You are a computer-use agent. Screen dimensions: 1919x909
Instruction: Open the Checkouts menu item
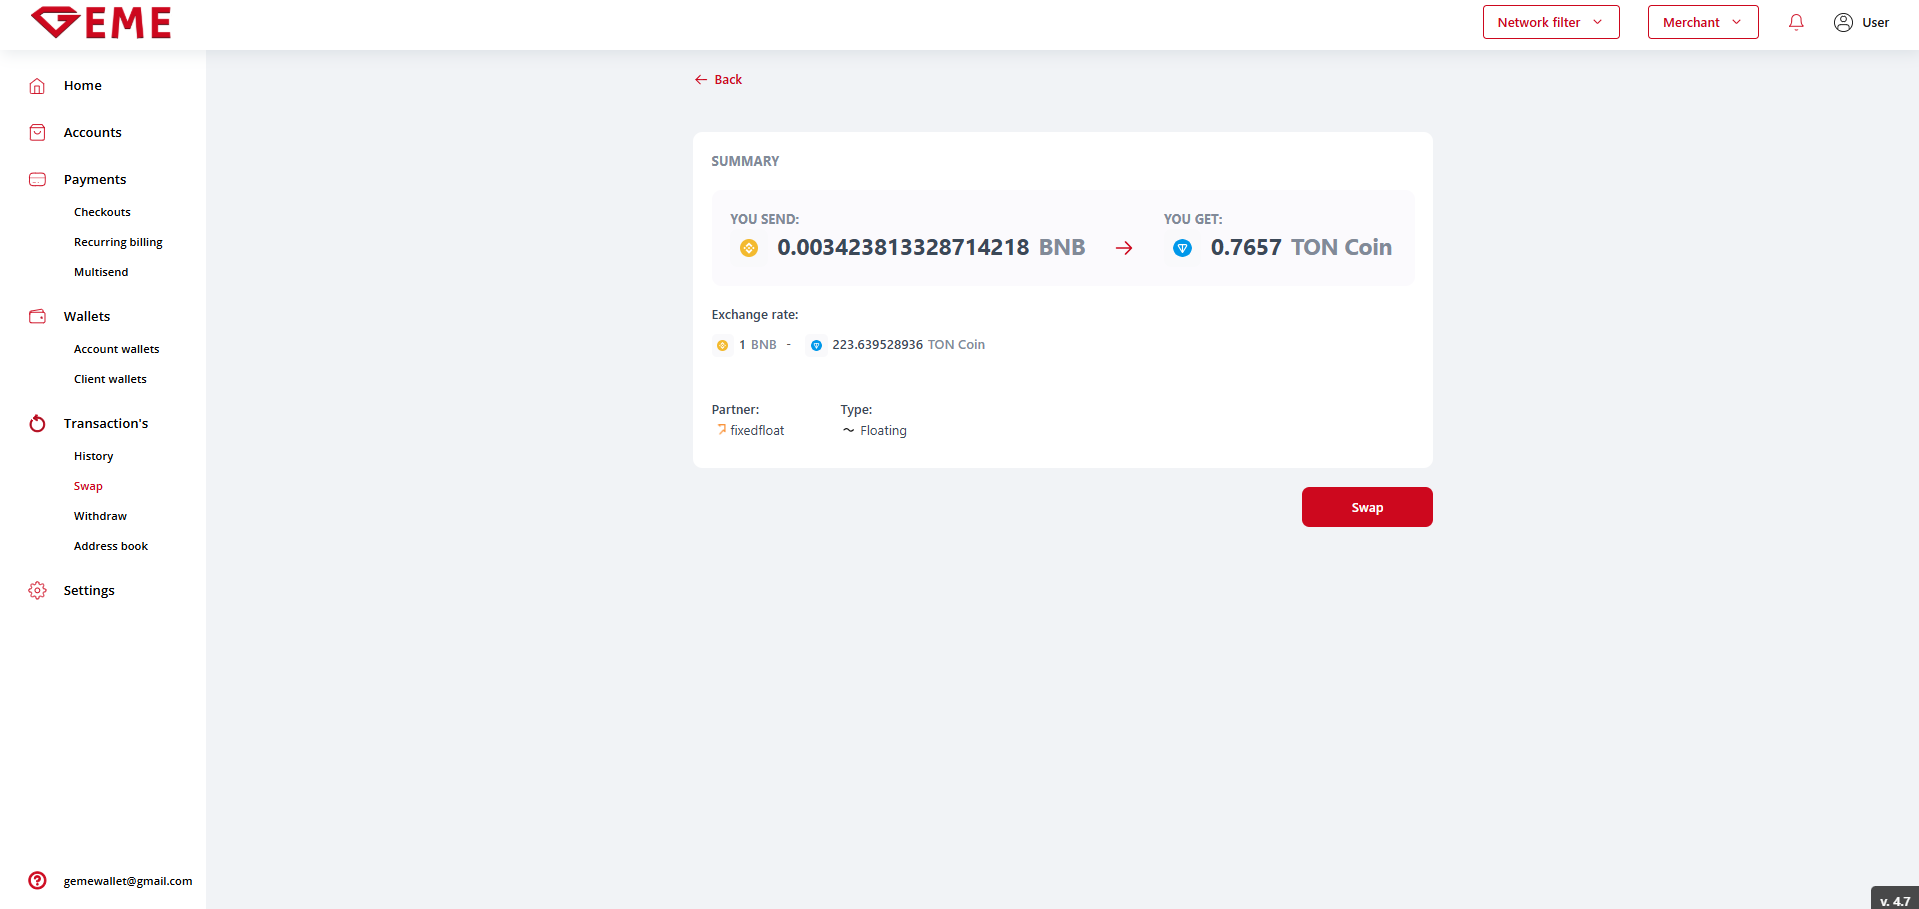102,212
